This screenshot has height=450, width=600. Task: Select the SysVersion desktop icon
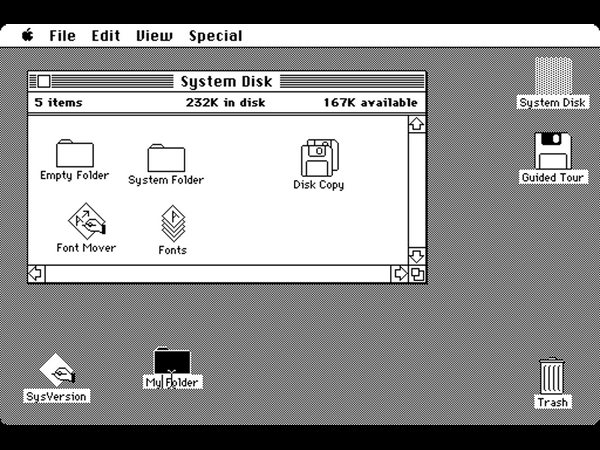coord(57,370)
